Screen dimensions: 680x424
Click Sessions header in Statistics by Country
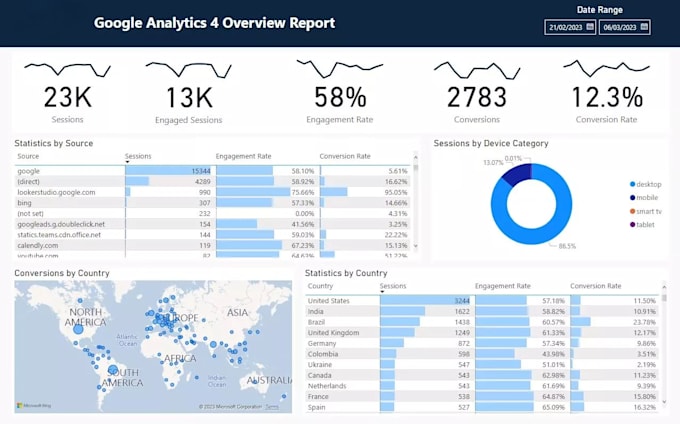[x=393, y=286]
